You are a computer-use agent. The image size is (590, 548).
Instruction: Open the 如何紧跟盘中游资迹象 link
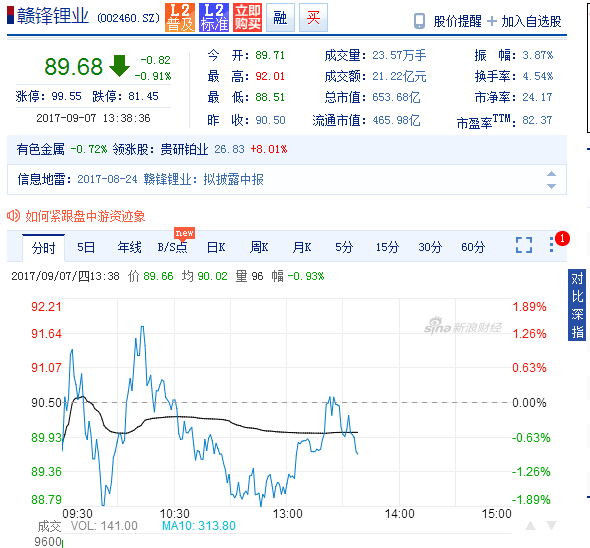point(85,216)
